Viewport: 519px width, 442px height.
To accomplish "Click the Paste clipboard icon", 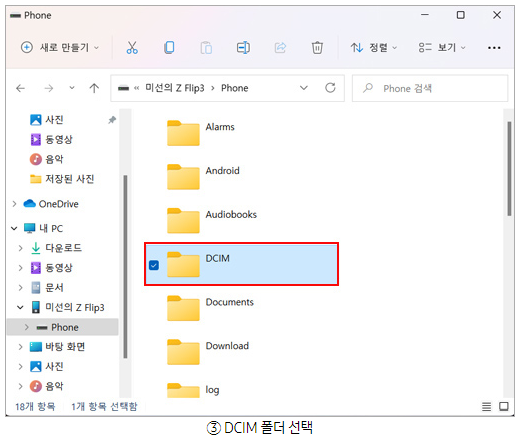I will [206, 48].
